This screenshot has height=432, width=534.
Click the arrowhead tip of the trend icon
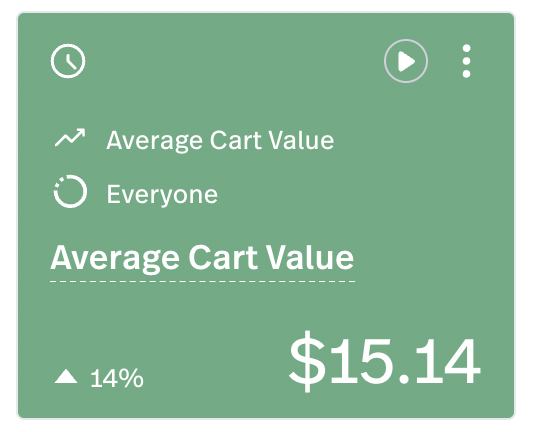point(82,132)
